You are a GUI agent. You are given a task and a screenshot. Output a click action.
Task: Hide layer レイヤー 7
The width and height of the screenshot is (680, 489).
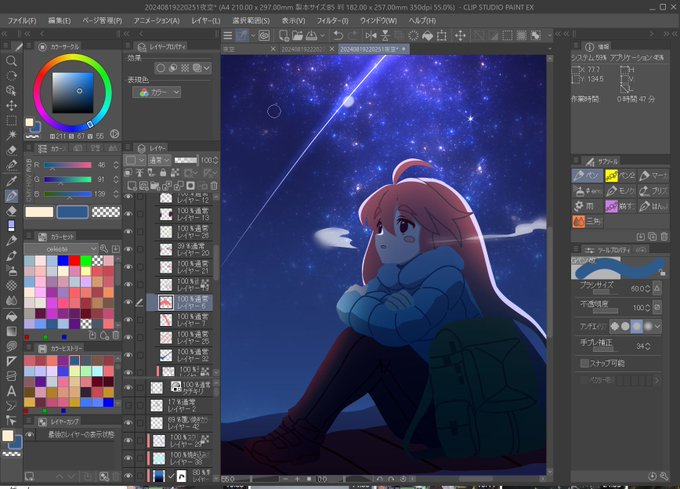coord(128,320)
